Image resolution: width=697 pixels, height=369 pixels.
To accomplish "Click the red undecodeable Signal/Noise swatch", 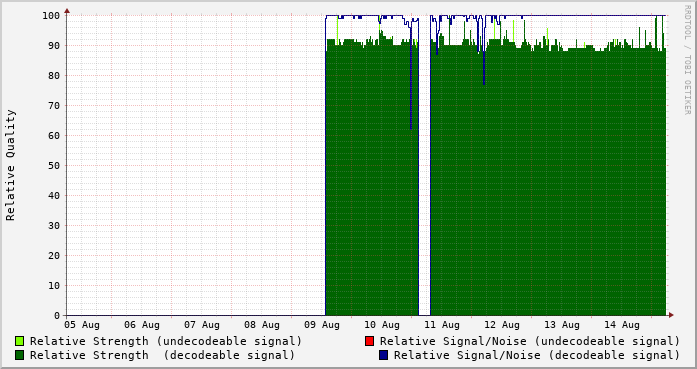I will click(369, 341).
